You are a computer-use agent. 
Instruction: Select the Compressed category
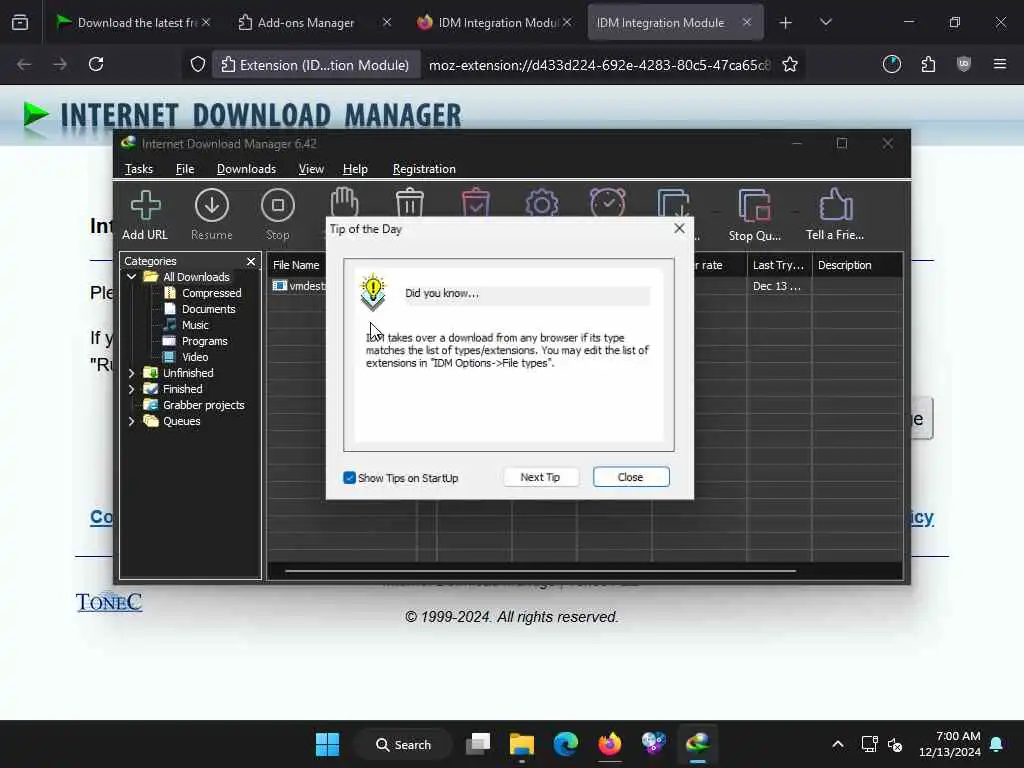[x=203, y=293]
